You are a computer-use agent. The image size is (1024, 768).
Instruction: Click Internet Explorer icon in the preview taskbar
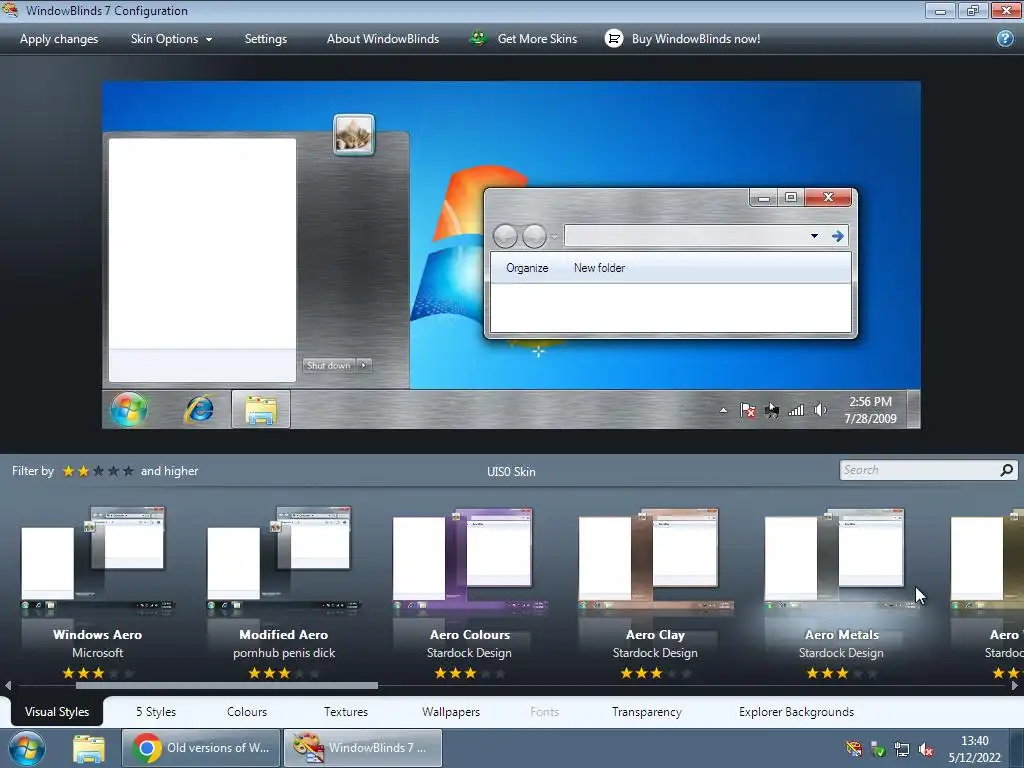point(199,409)
